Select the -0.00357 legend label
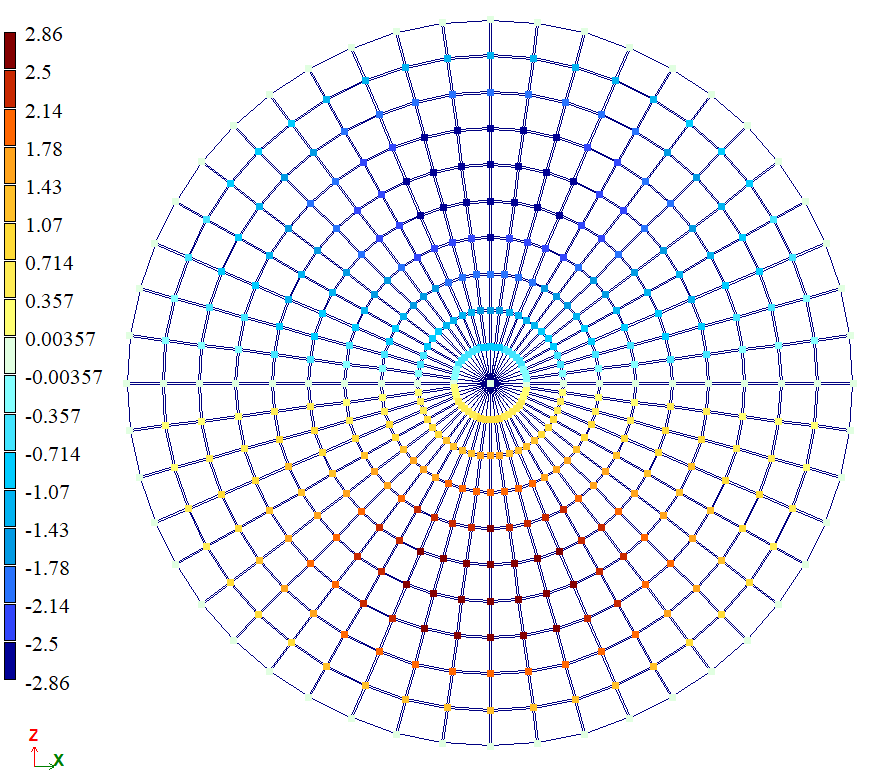This screenshot has height=781, width=873. (x=62, y=378)
